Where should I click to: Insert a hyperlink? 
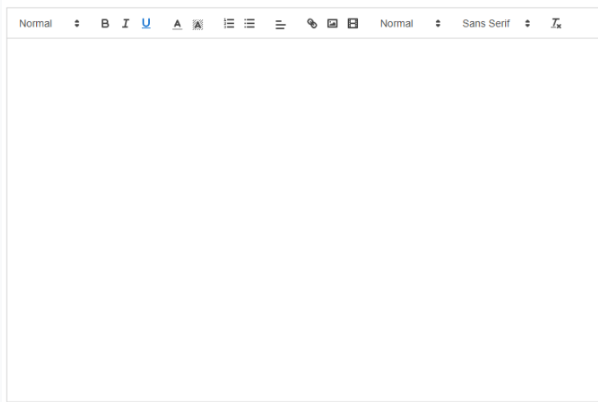click(x=312, y=24)
